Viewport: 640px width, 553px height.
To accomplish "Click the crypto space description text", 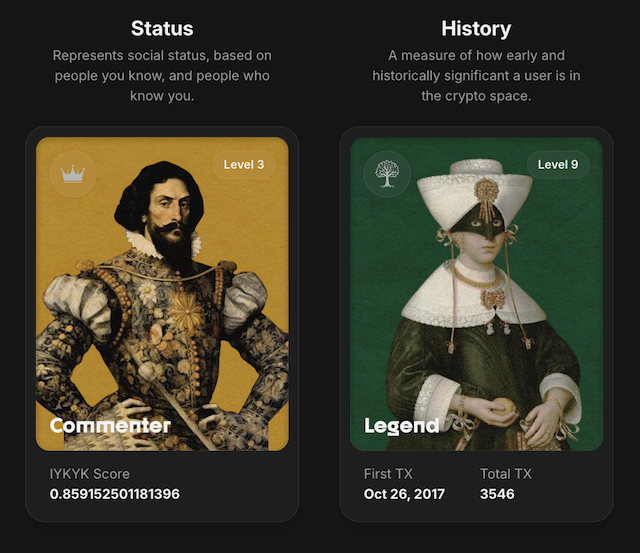I will click(476, 75).
